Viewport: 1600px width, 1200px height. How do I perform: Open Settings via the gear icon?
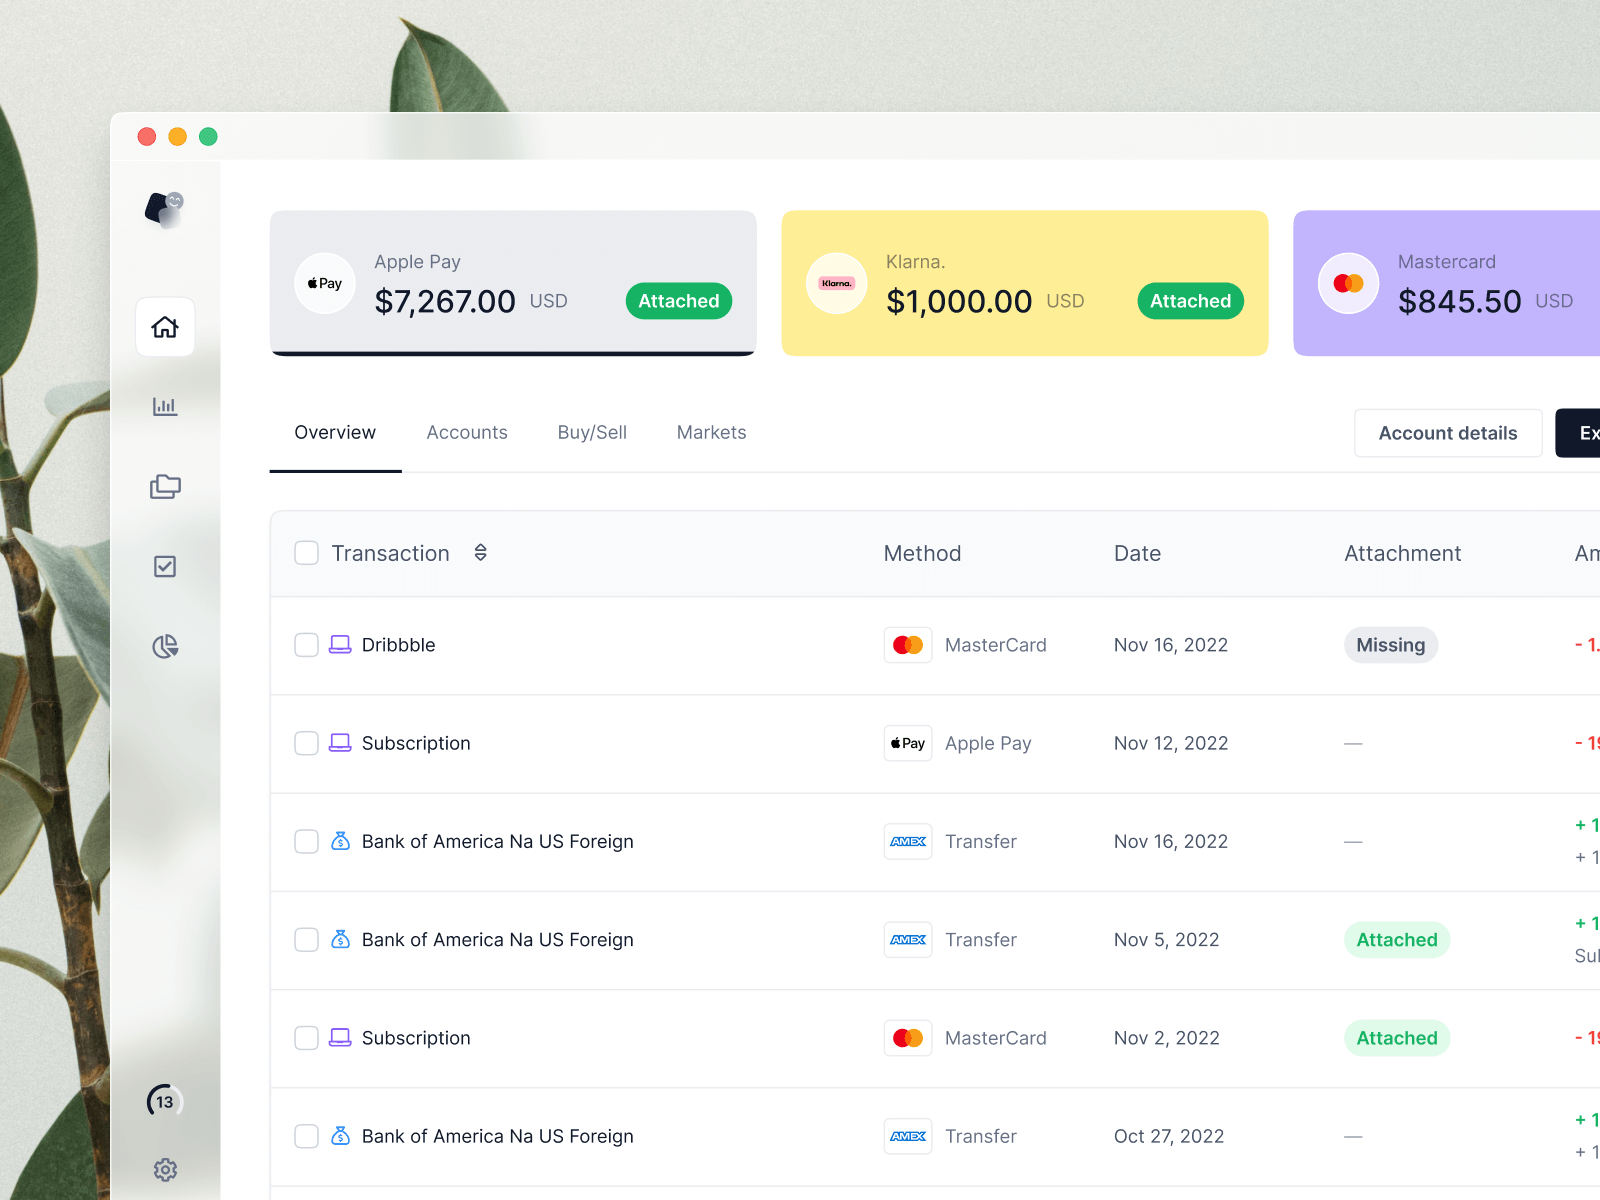pyautogui.click(x=164, y=1170)
